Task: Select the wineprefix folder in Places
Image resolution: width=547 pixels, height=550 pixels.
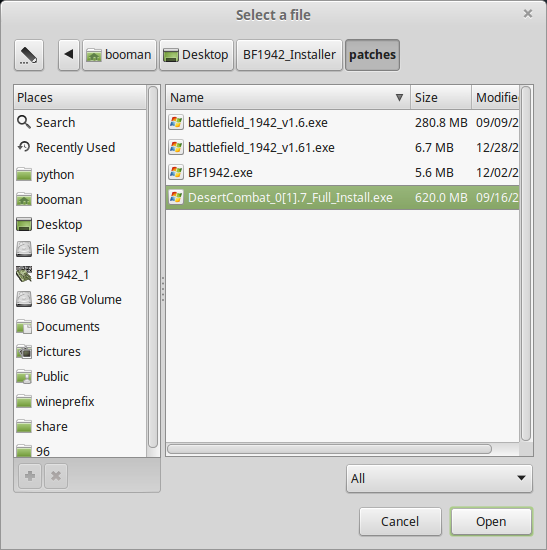Action: coord(80,401)
